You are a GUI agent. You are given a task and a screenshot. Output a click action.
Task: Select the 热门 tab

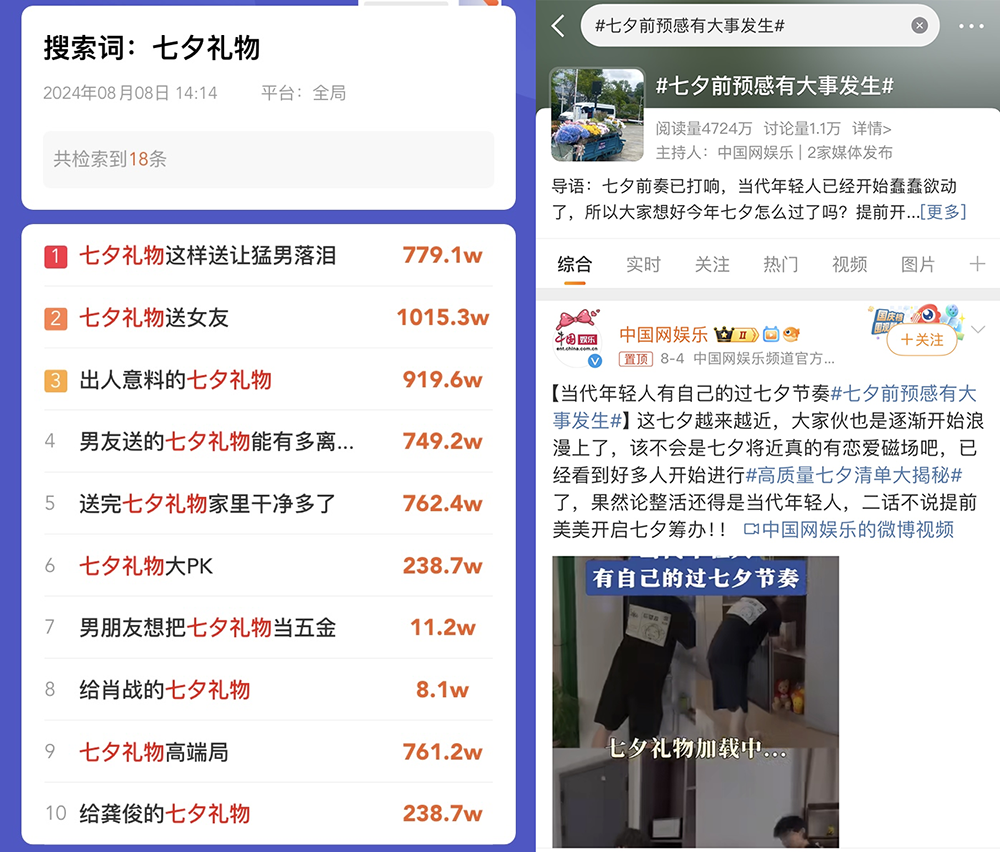pos(781,264)
